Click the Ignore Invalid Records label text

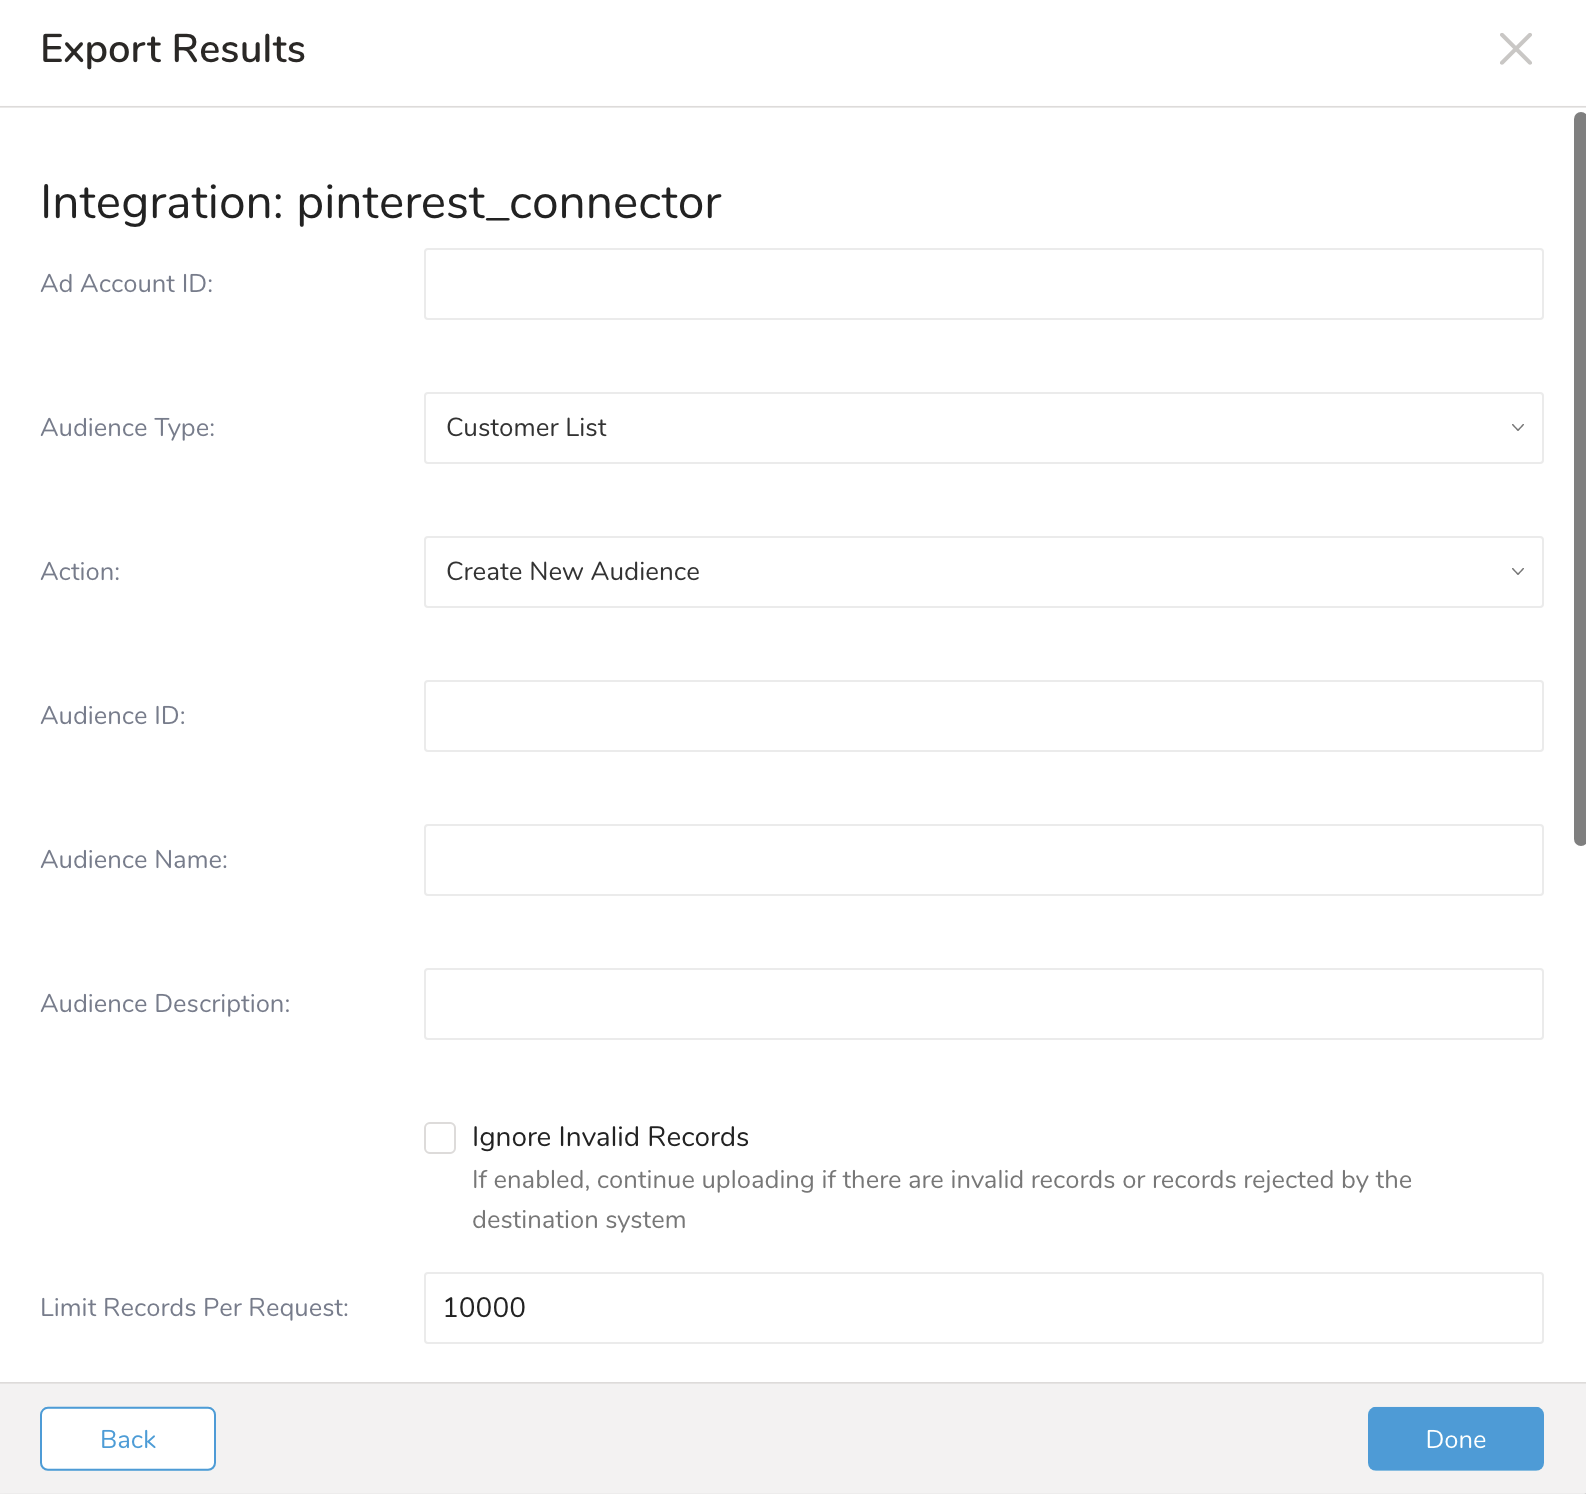610,1137
